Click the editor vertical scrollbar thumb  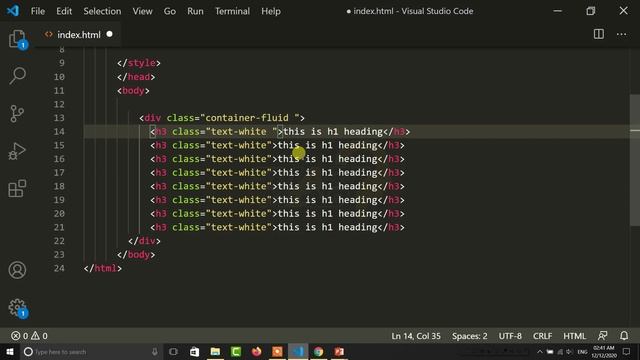(635, 160)
